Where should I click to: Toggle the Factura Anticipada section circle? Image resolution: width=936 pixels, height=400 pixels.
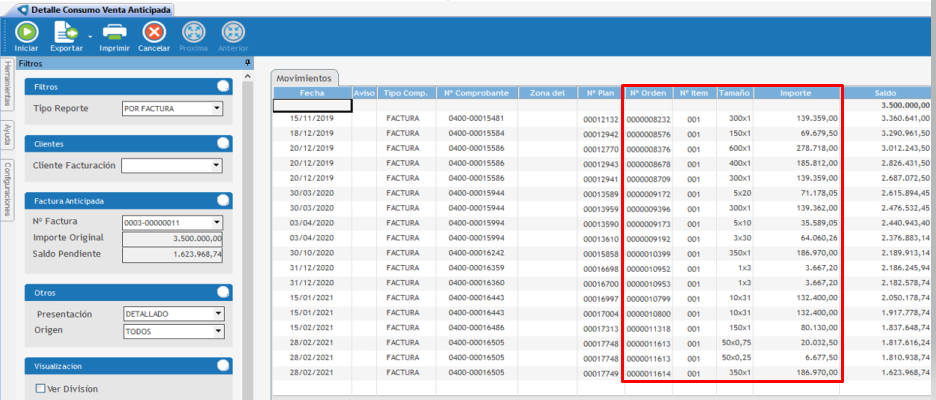point(223,200)
